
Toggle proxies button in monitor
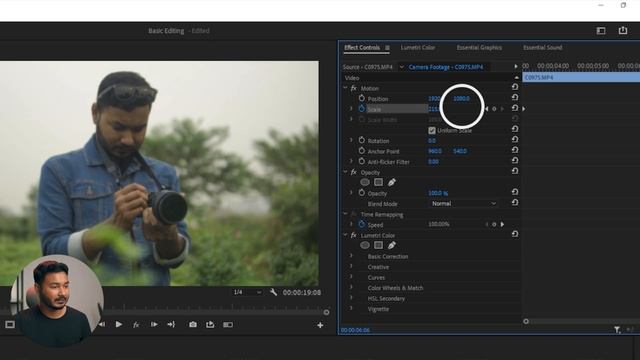pos(228,325)
